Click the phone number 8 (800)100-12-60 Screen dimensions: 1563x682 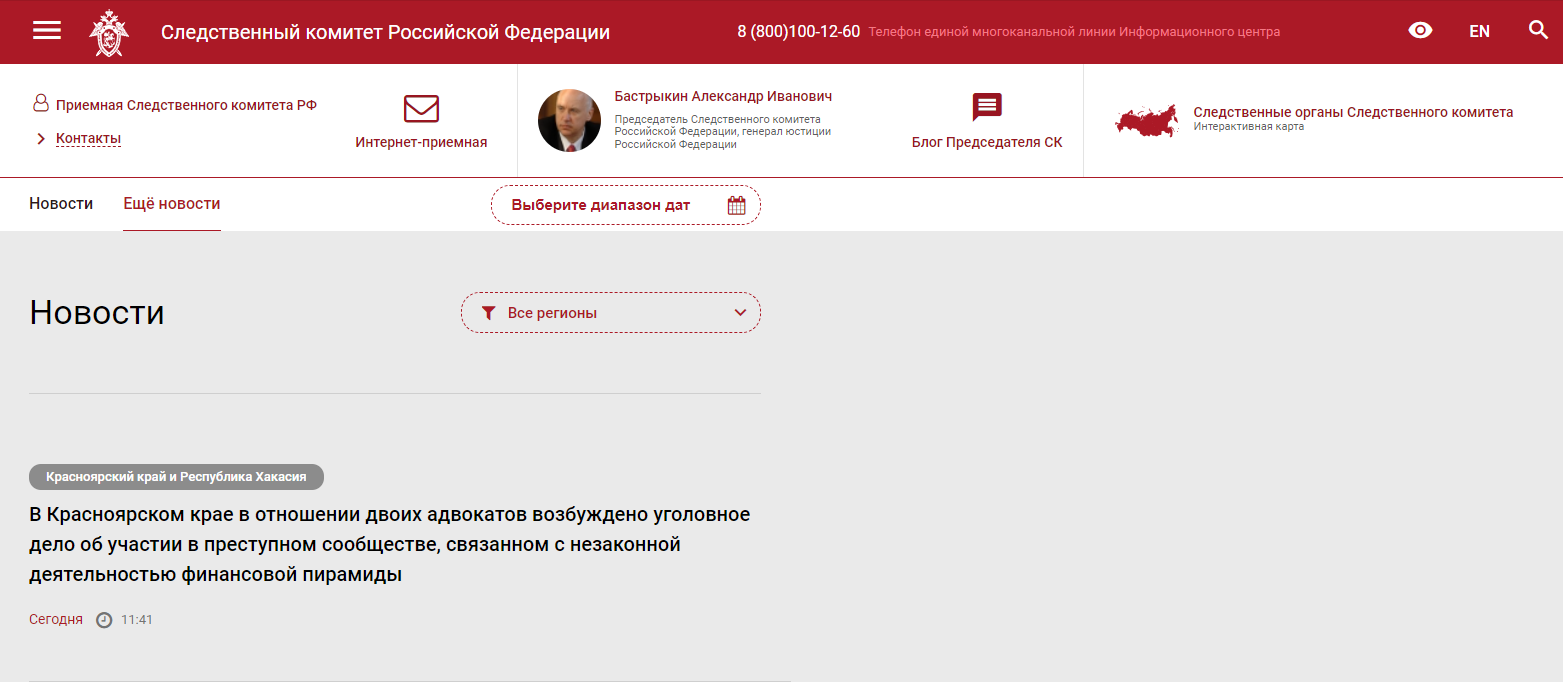(x=798, y=32)
